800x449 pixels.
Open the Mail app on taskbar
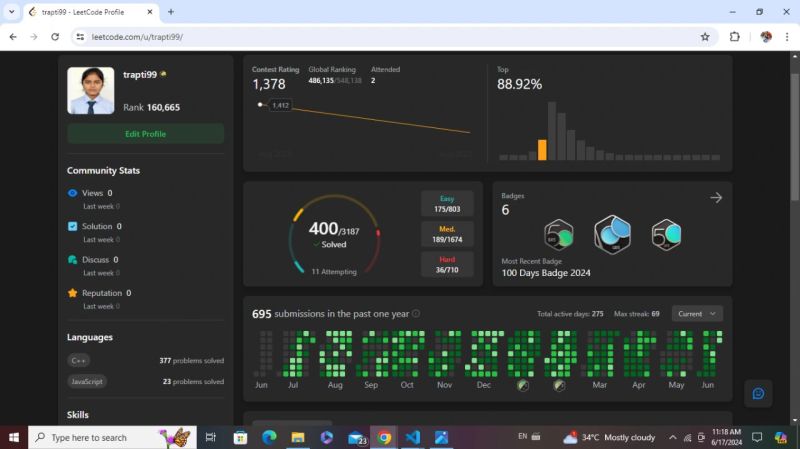pos(356,437)
